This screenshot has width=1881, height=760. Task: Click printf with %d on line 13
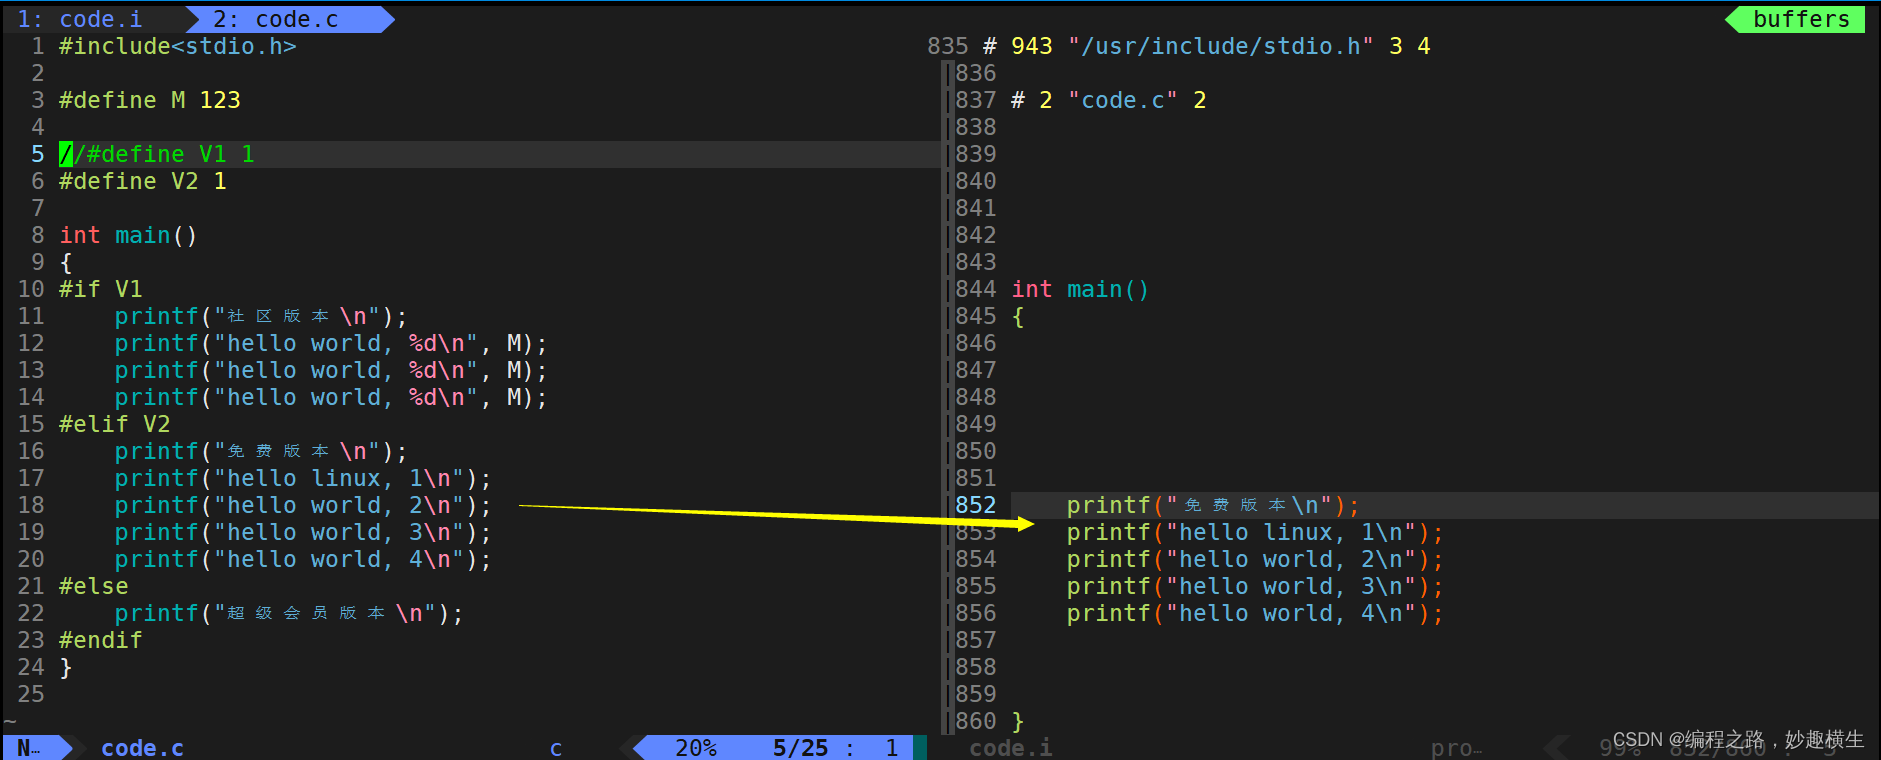pos(331,370)
